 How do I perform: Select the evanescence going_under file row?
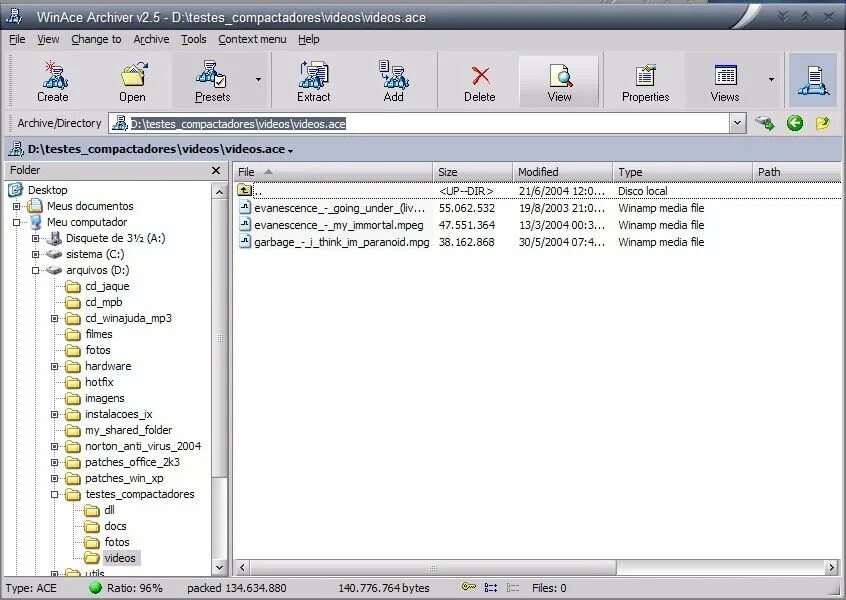pyautogui.click(x=537, y=208)
